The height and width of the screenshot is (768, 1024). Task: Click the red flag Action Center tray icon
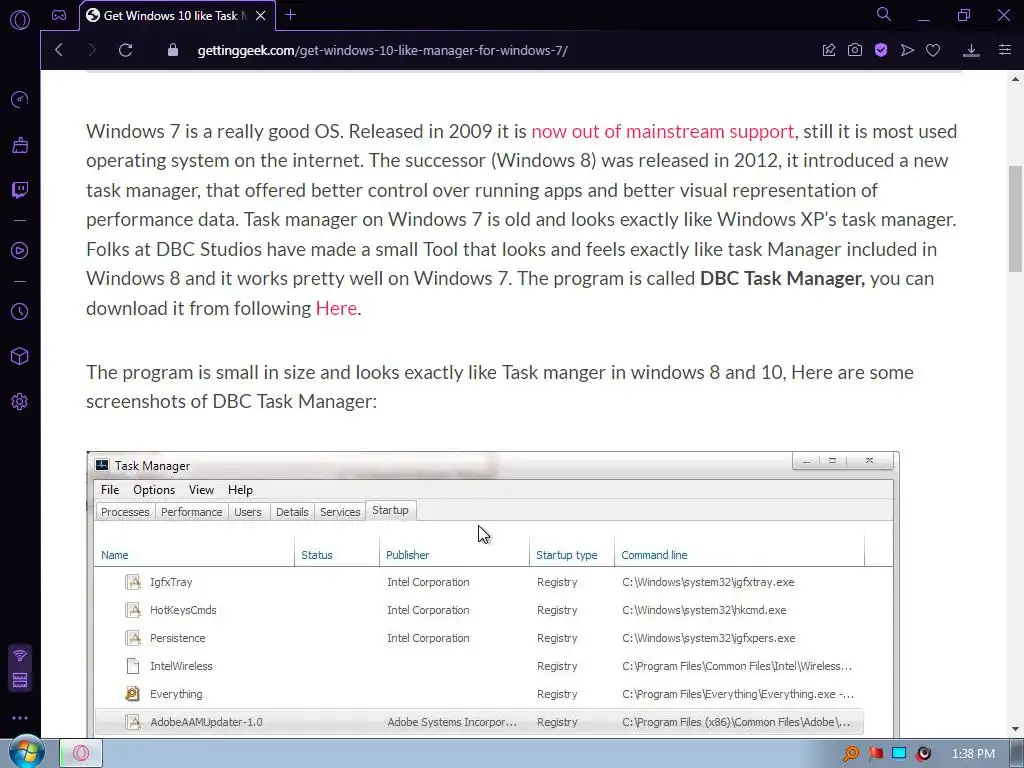[876, 754]
